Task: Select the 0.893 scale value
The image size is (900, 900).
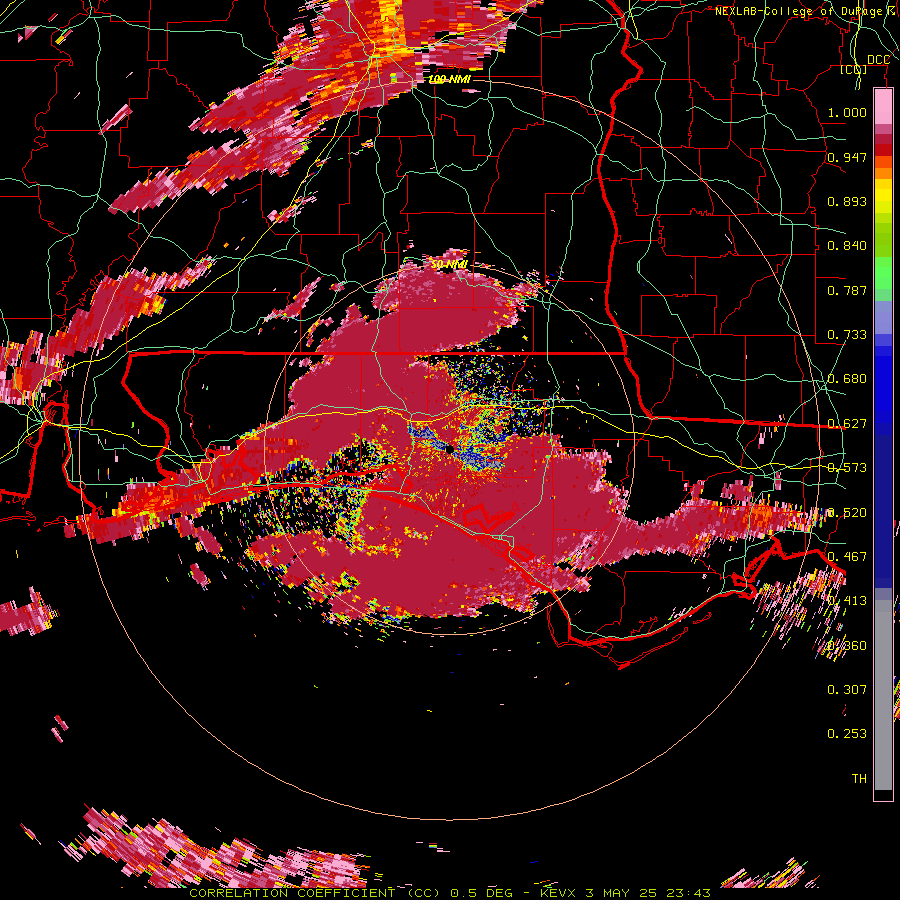Action: (x=847, y=201)
